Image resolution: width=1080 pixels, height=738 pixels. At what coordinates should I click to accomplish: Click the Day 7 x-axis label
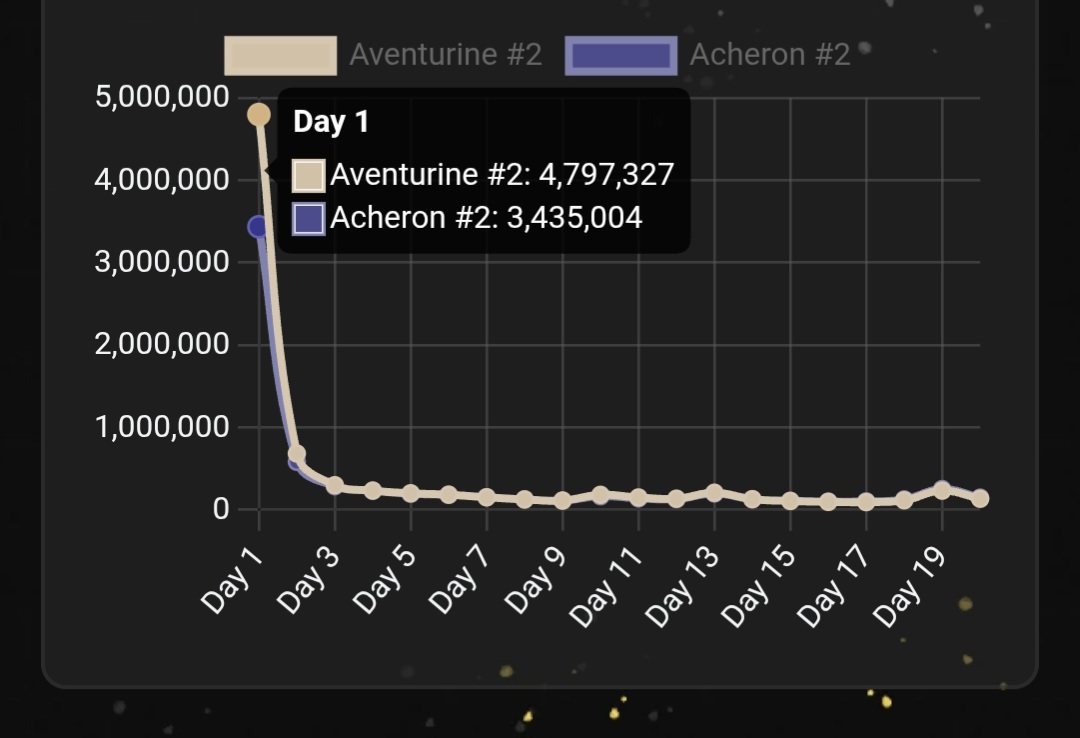[460, 580]
